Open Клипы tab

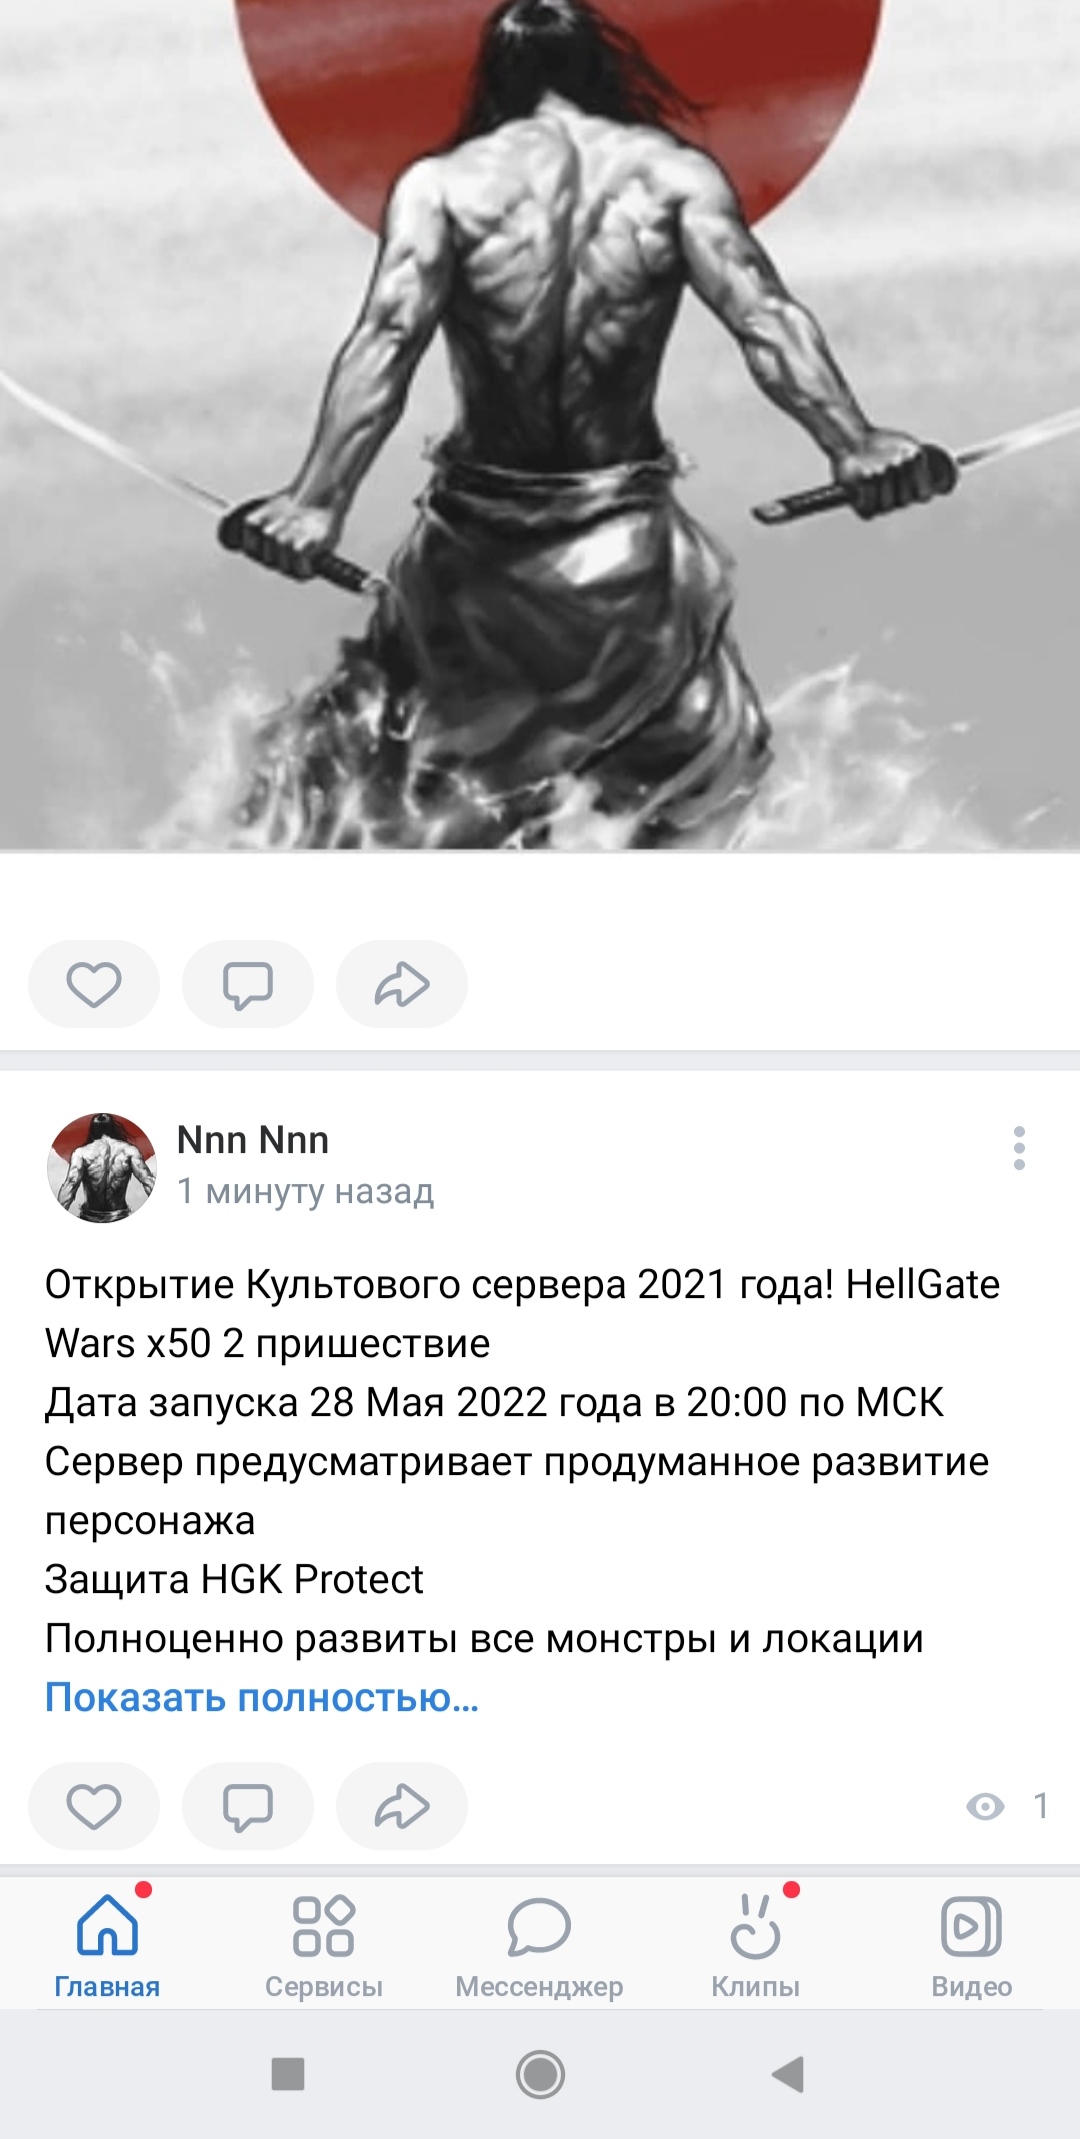click(x=756, y=1944)
